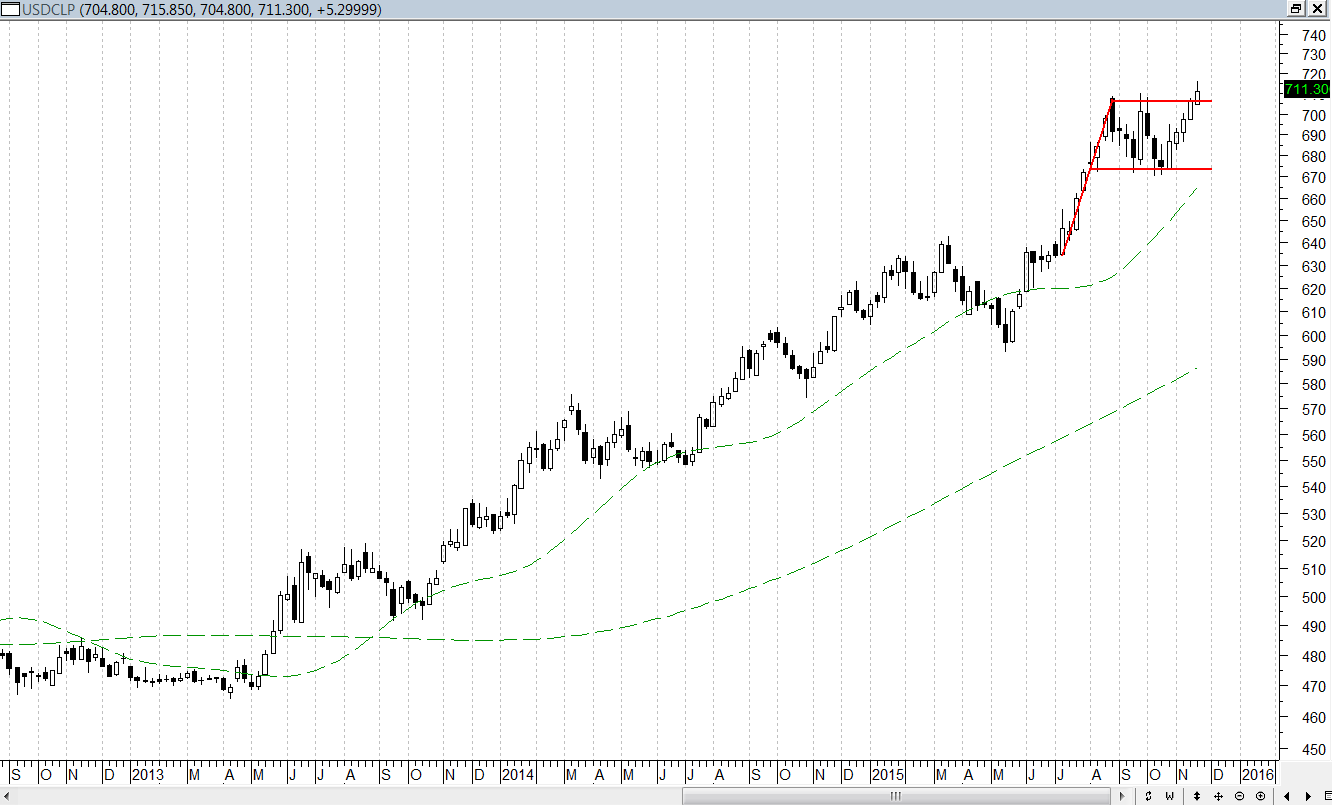
Task: Click the 2015 year label on time axis
Action: 888,774
